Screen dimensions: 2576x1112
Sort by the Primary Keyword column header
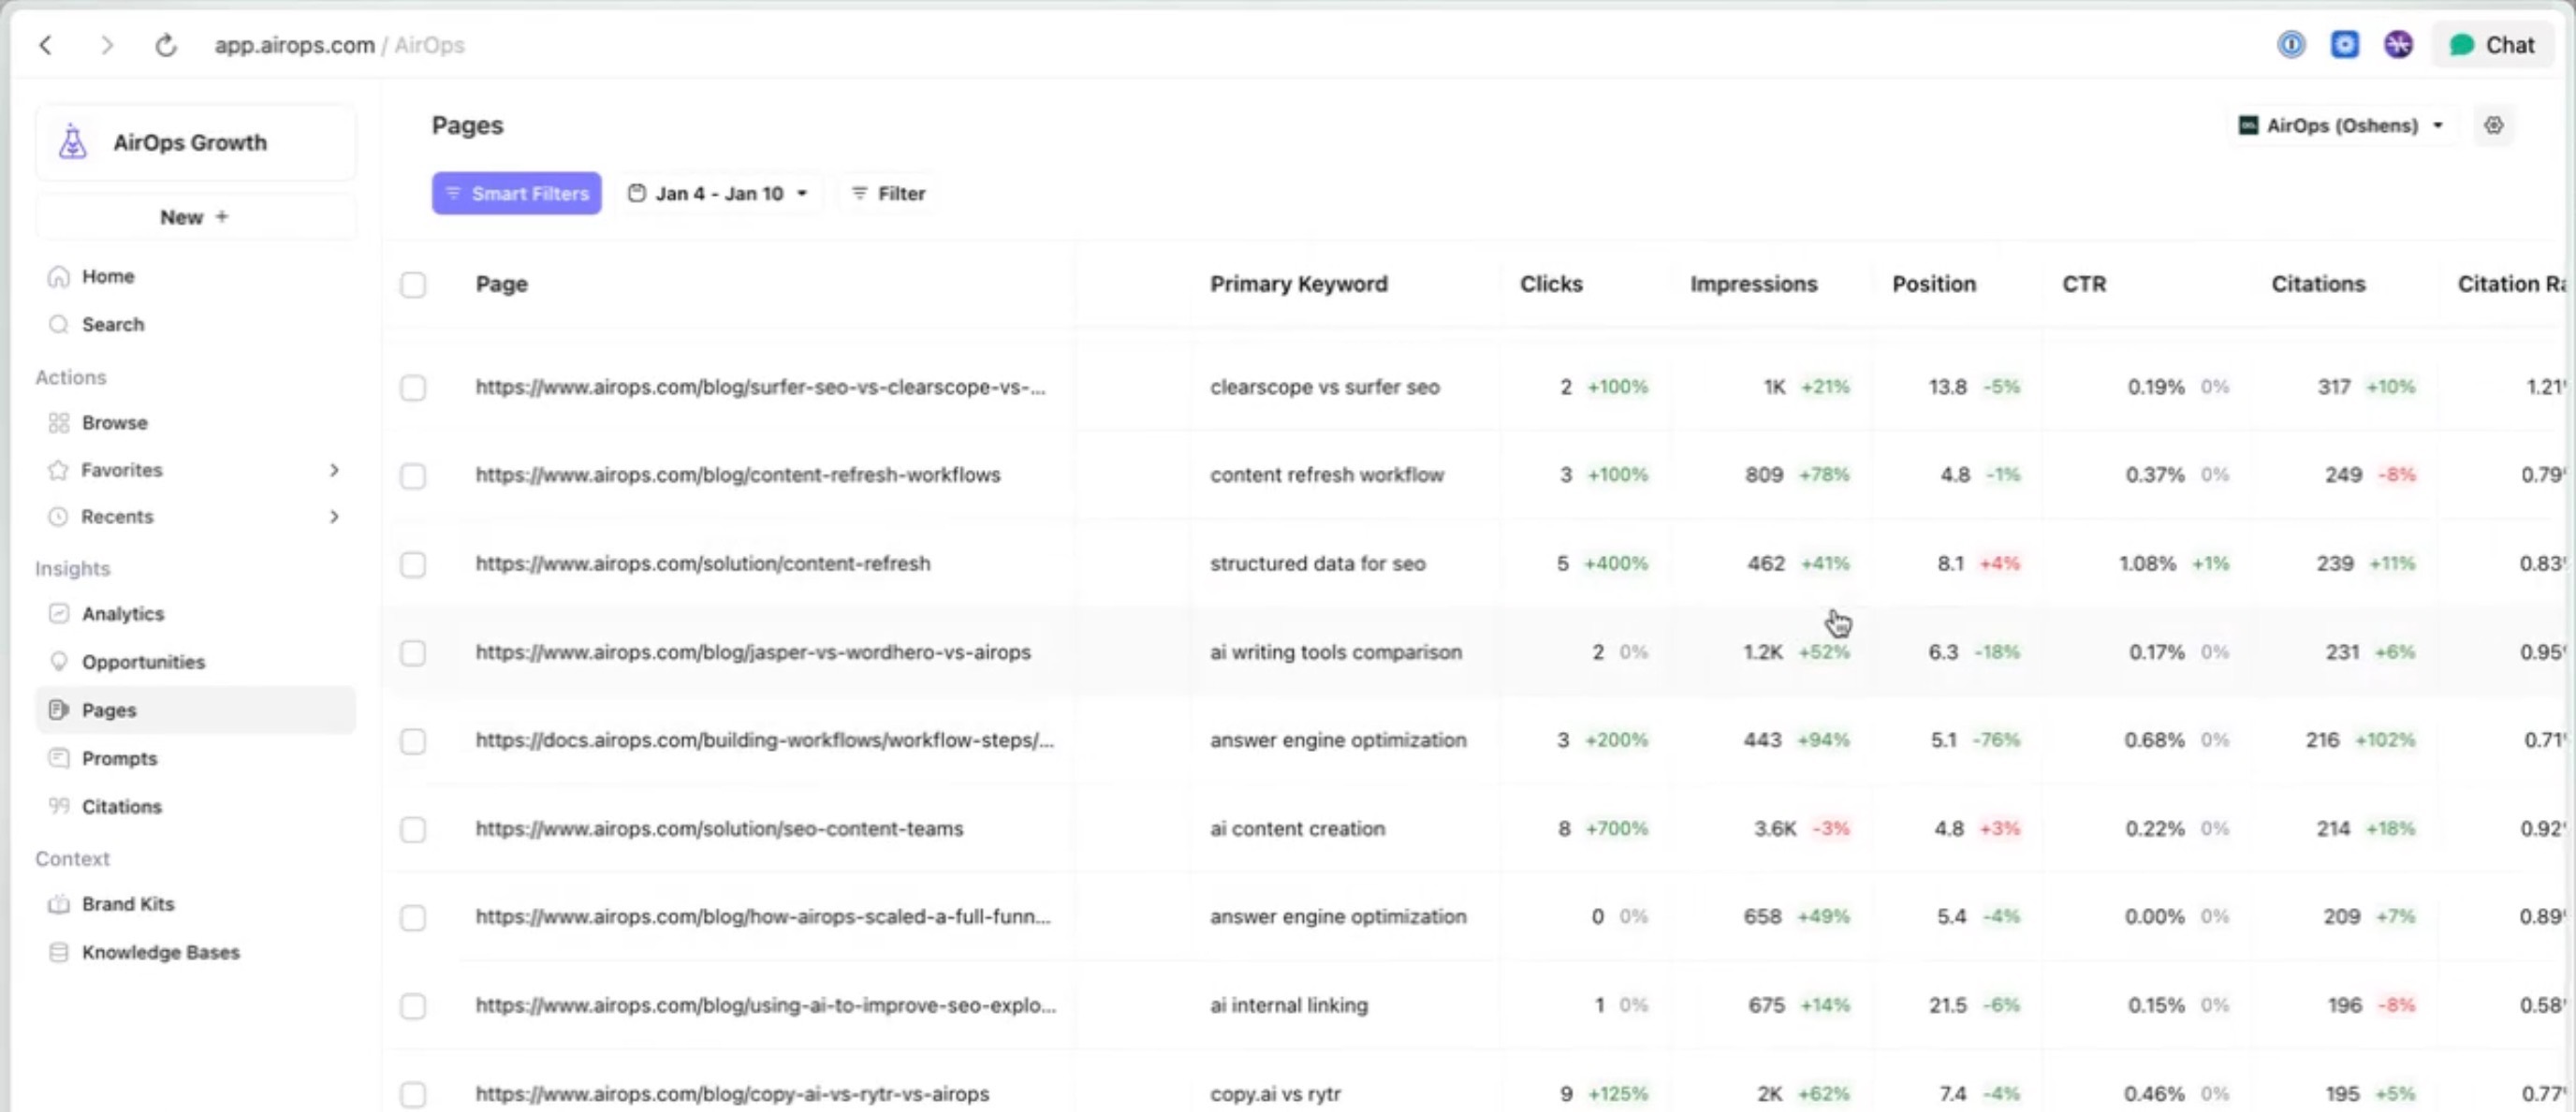click(1299, 283)
